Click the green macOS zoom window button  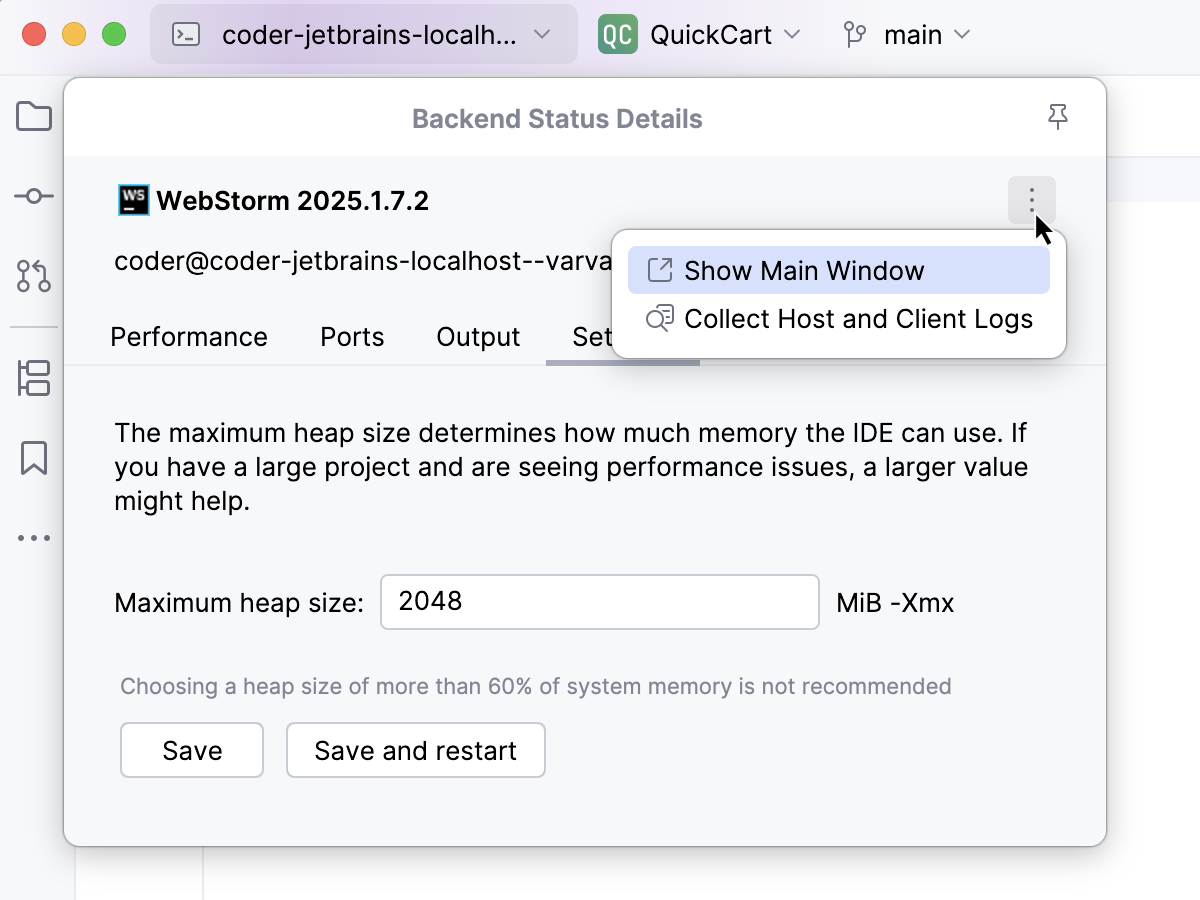click(114, 35)
